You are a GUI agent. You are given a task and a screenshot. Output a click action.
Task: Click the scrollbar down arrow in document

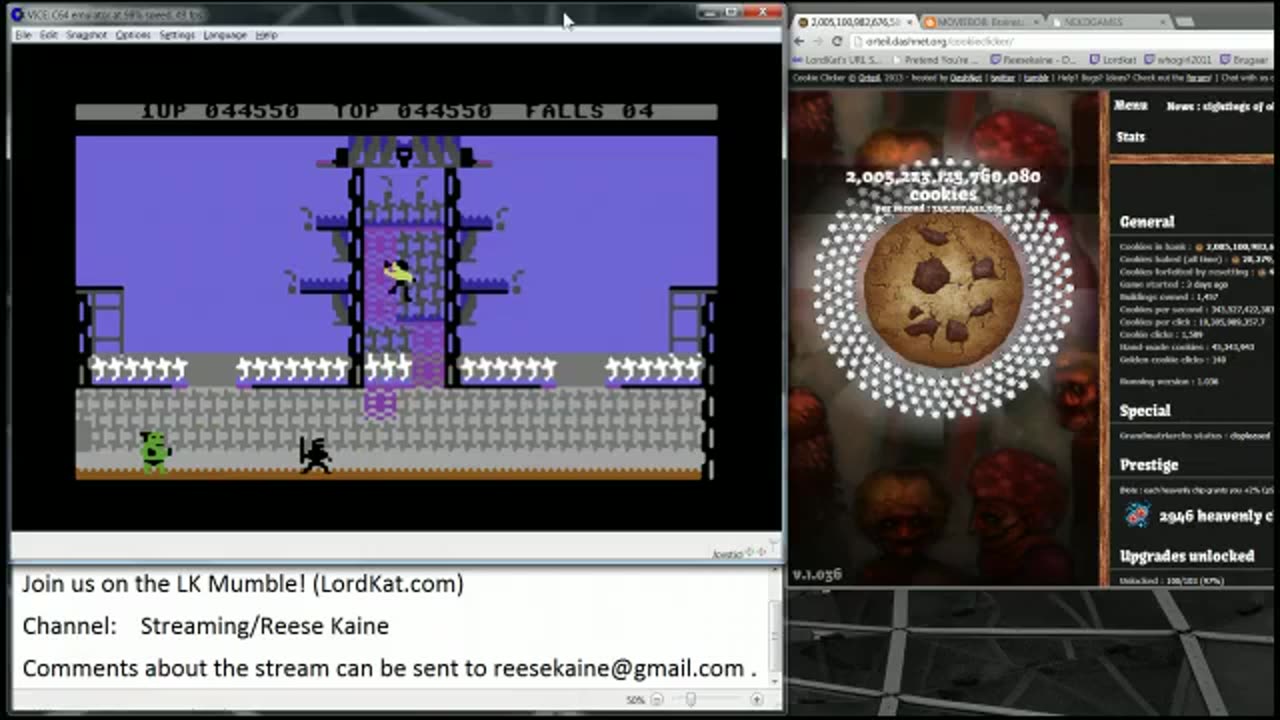775,682
